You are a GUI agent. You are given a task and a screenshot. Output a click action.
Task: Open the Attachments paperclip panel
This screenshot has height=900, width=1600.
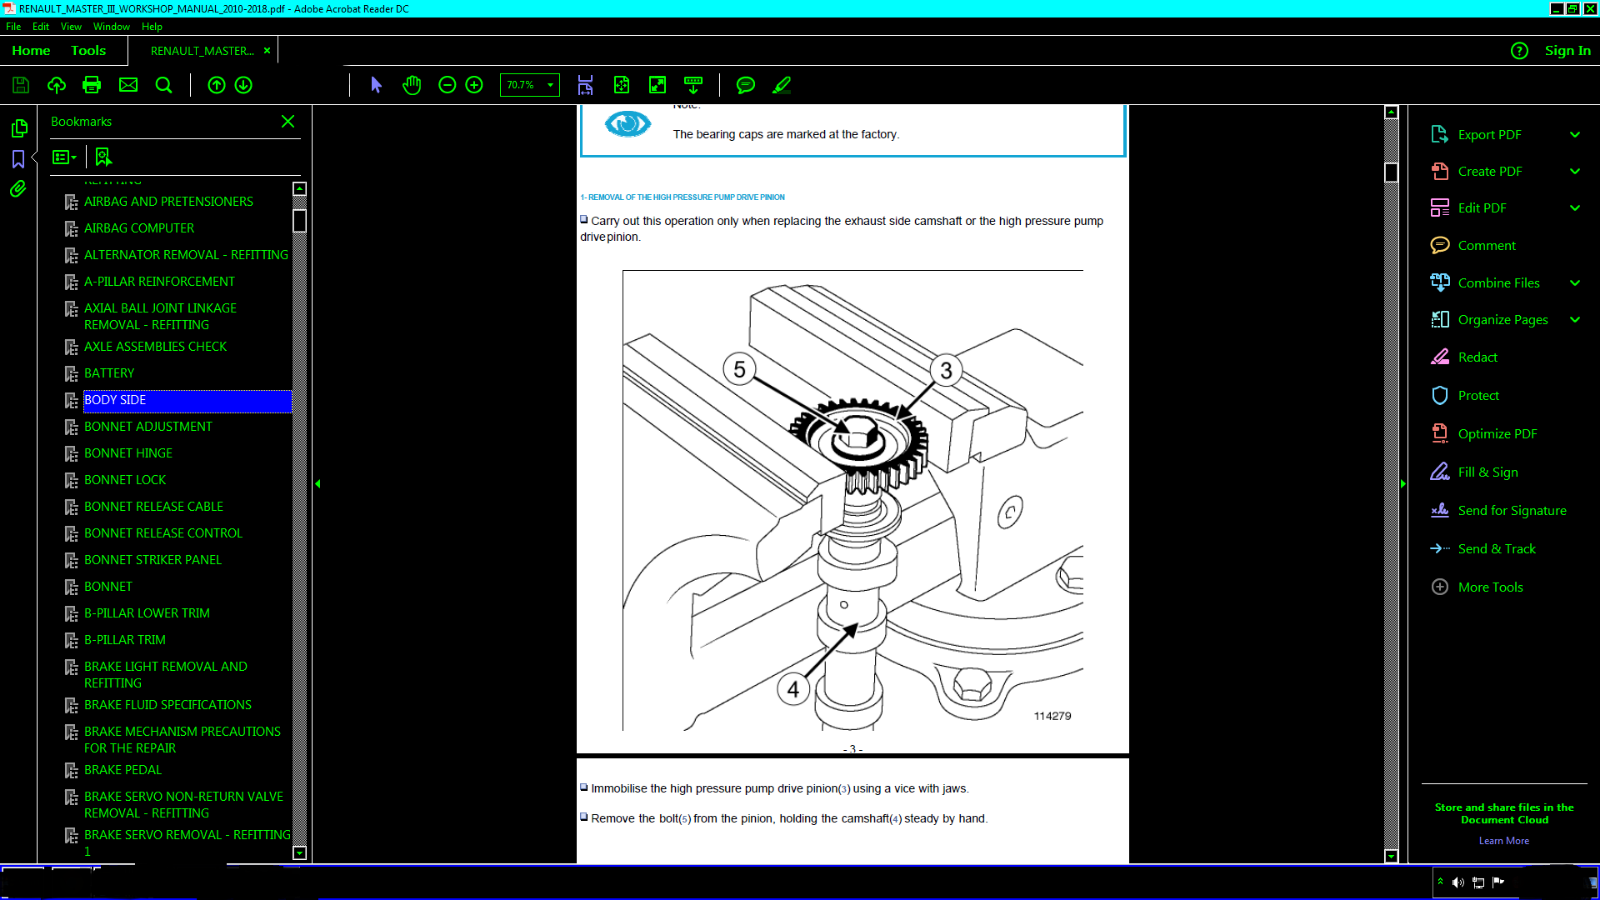pyautogui.click(x=18, y=189)
